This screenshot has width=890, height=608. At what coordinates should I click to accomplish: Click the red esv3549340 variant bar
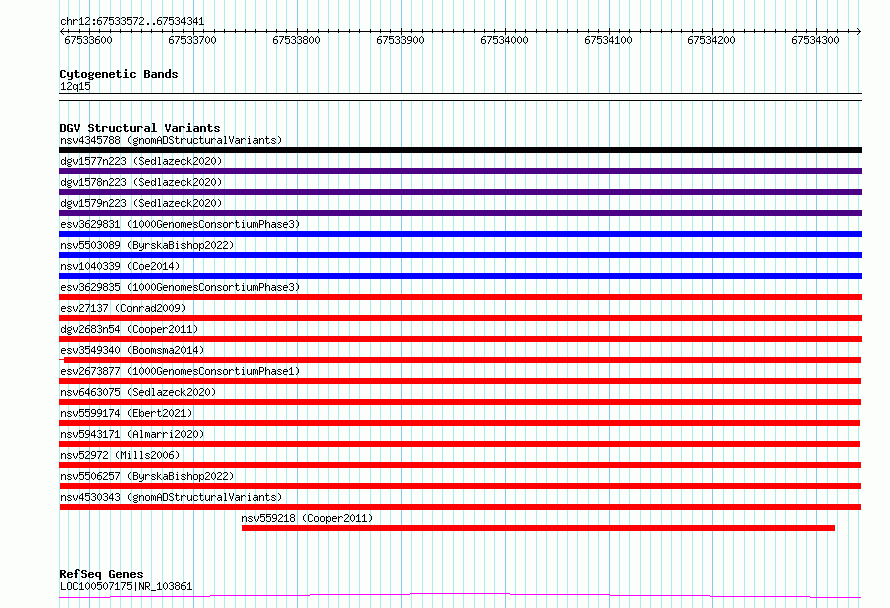pyautogui.click(x=460, y=360)
